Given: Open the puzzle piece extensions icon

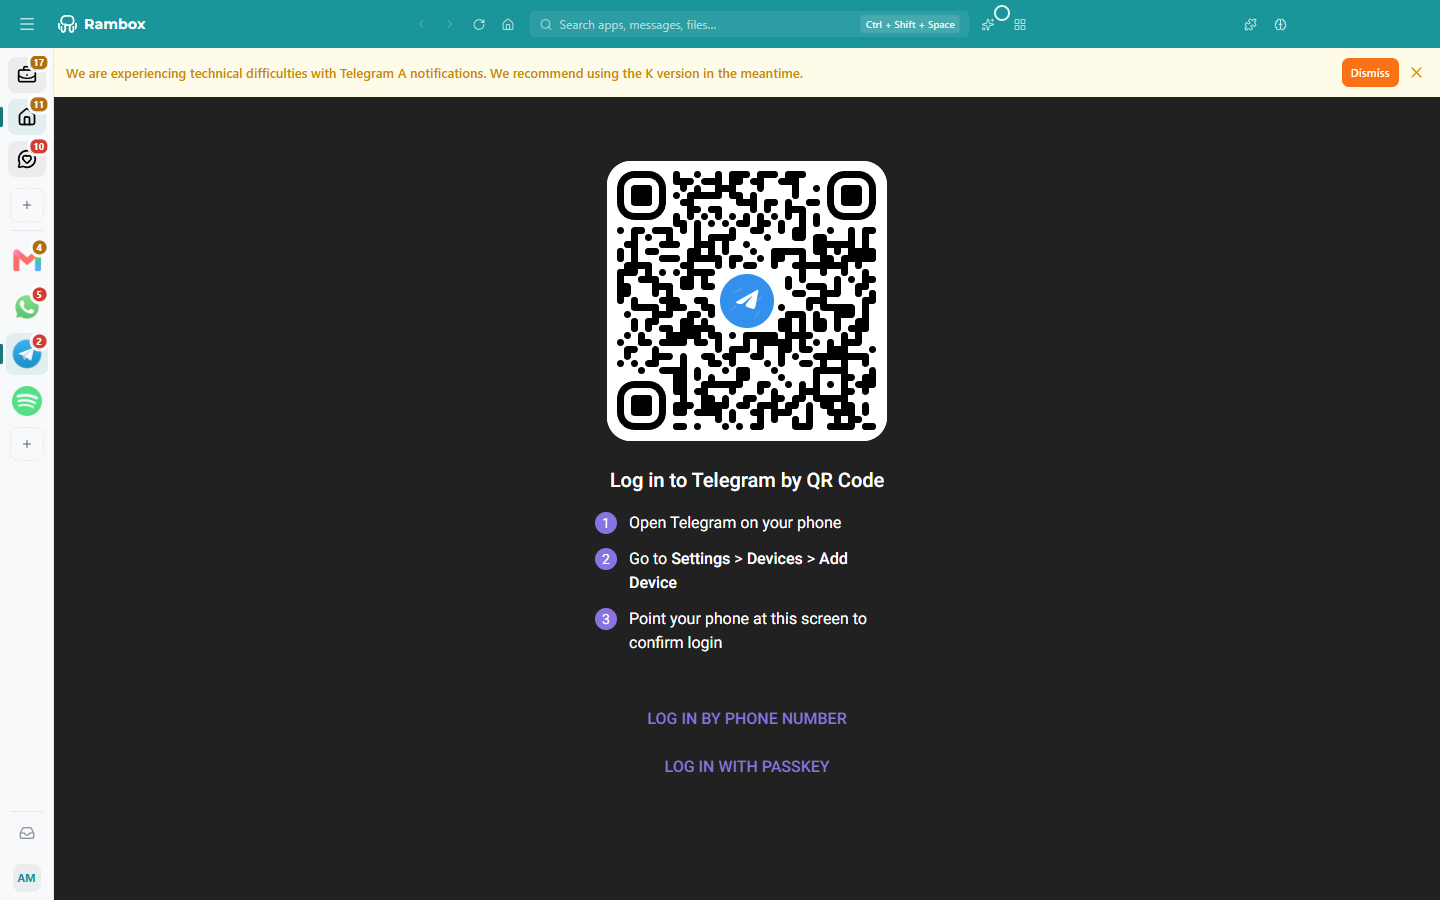Looking at the screenshot, I should (1250, 24).
